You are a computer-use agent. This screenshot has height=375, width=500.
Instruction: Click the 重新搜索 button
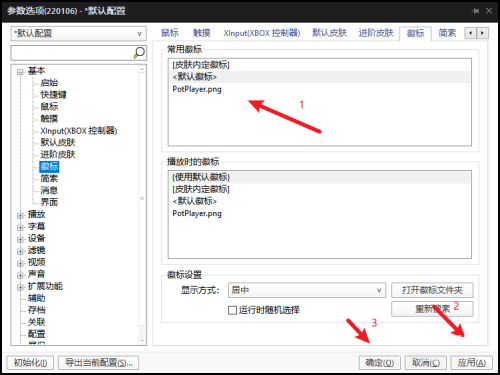(x=432, y=309)
